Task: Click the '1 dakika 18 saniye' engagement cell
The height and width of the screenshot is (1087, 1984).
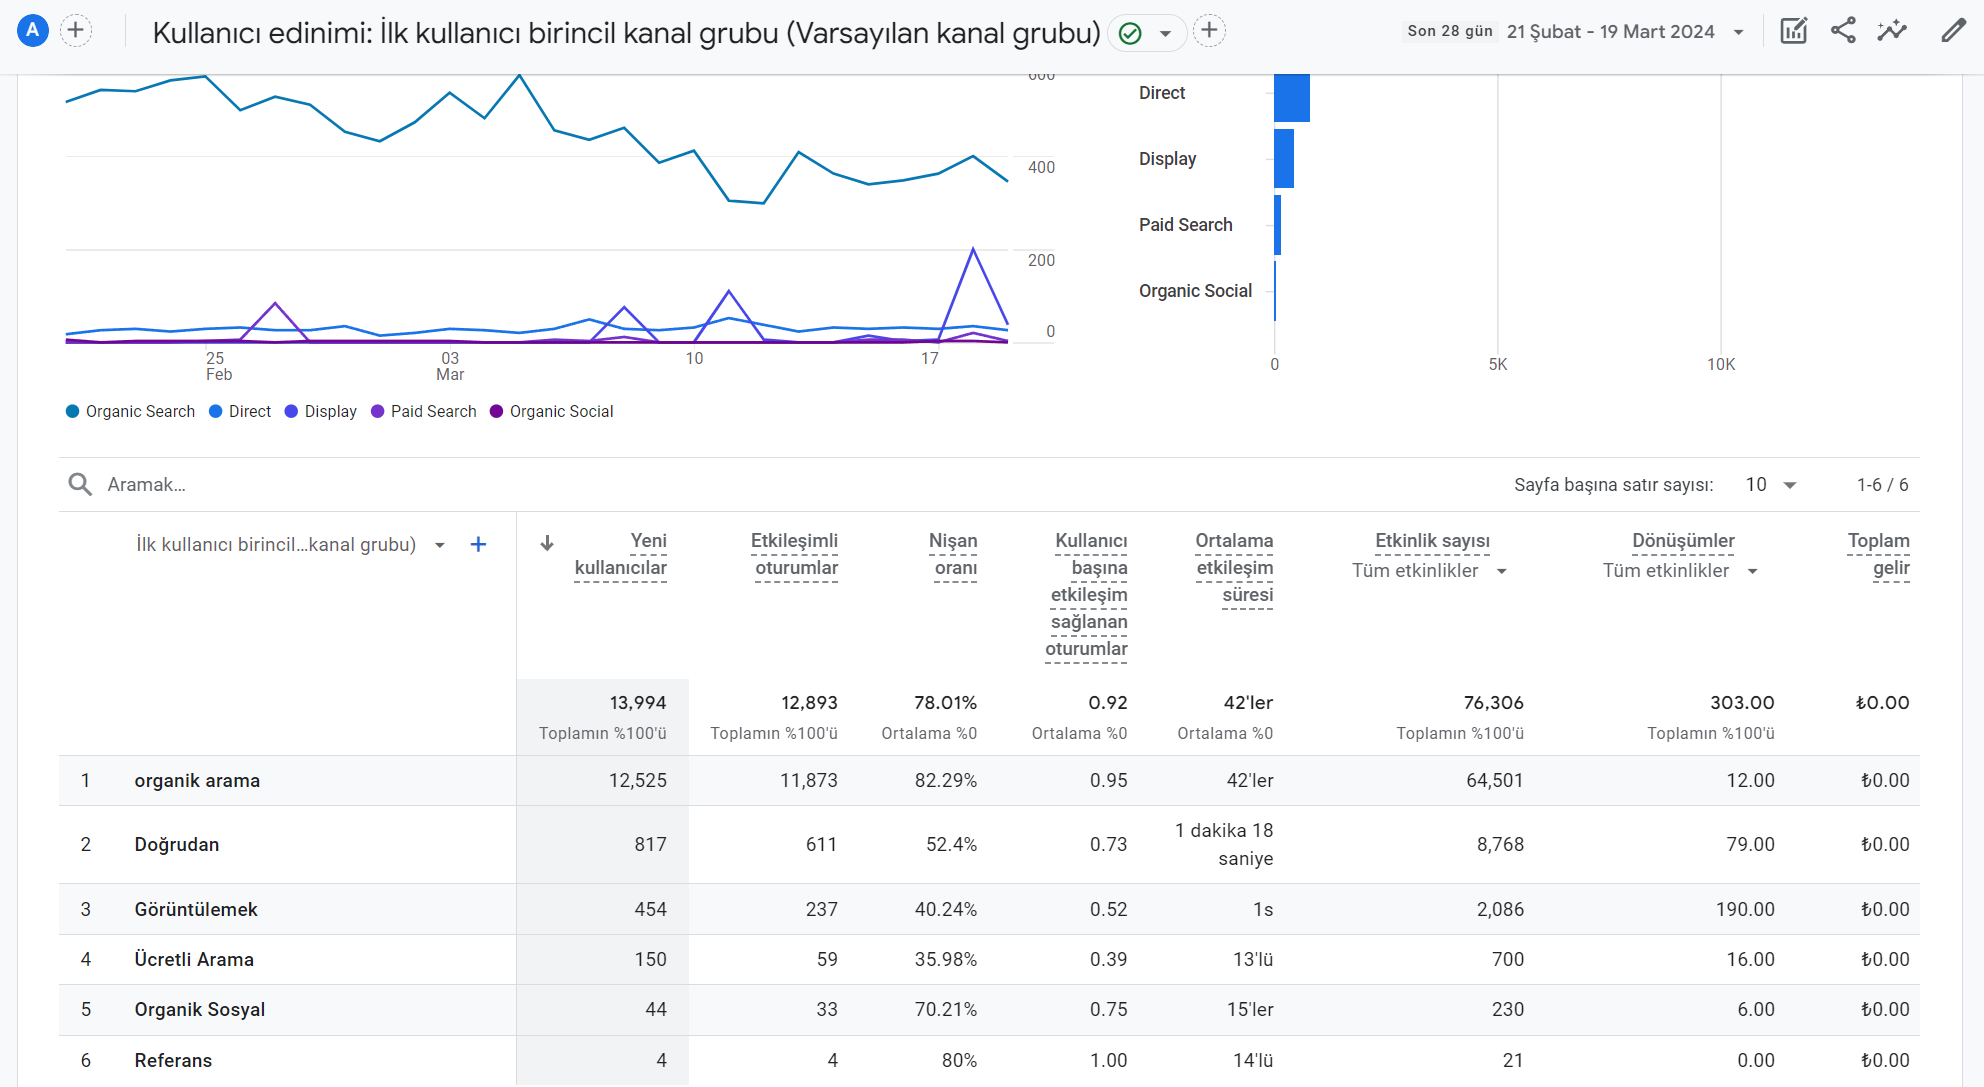Action: 1224,844
